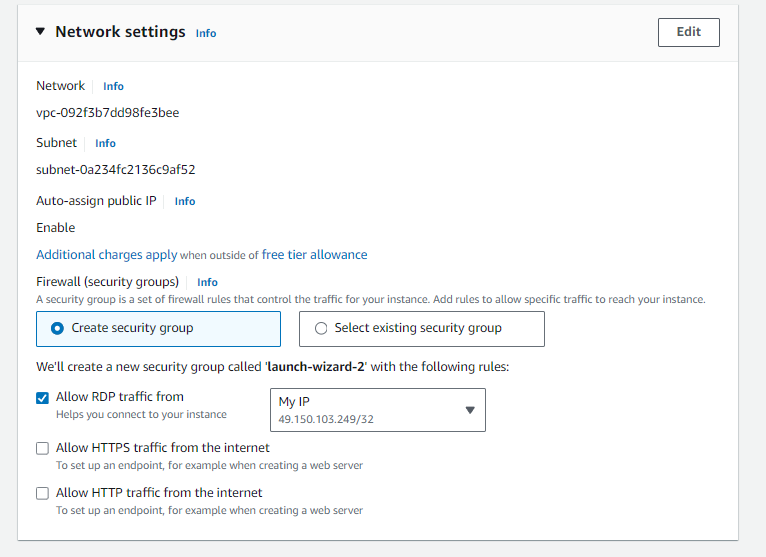Open the Info link next to Subnet
The width and height of the screenshot is (766, 557).
105,144
